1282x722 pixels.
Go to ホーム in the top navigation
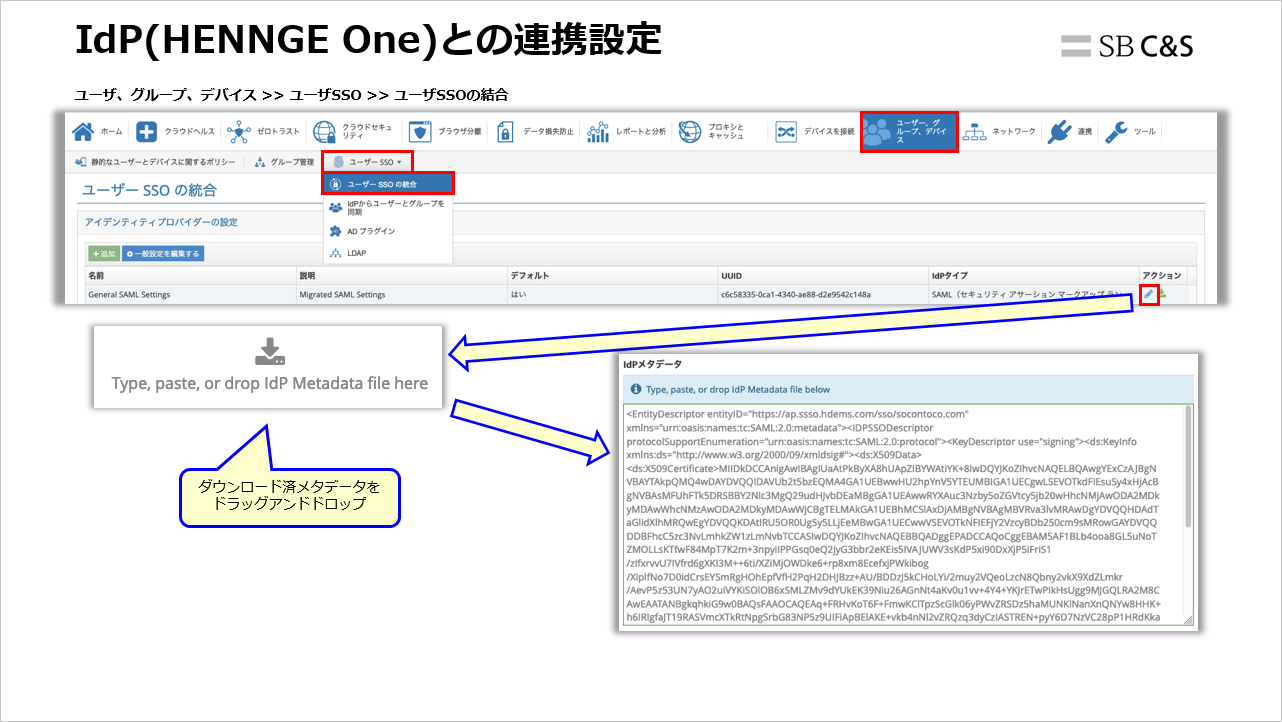pyautogui.click(x=98, y=132)
